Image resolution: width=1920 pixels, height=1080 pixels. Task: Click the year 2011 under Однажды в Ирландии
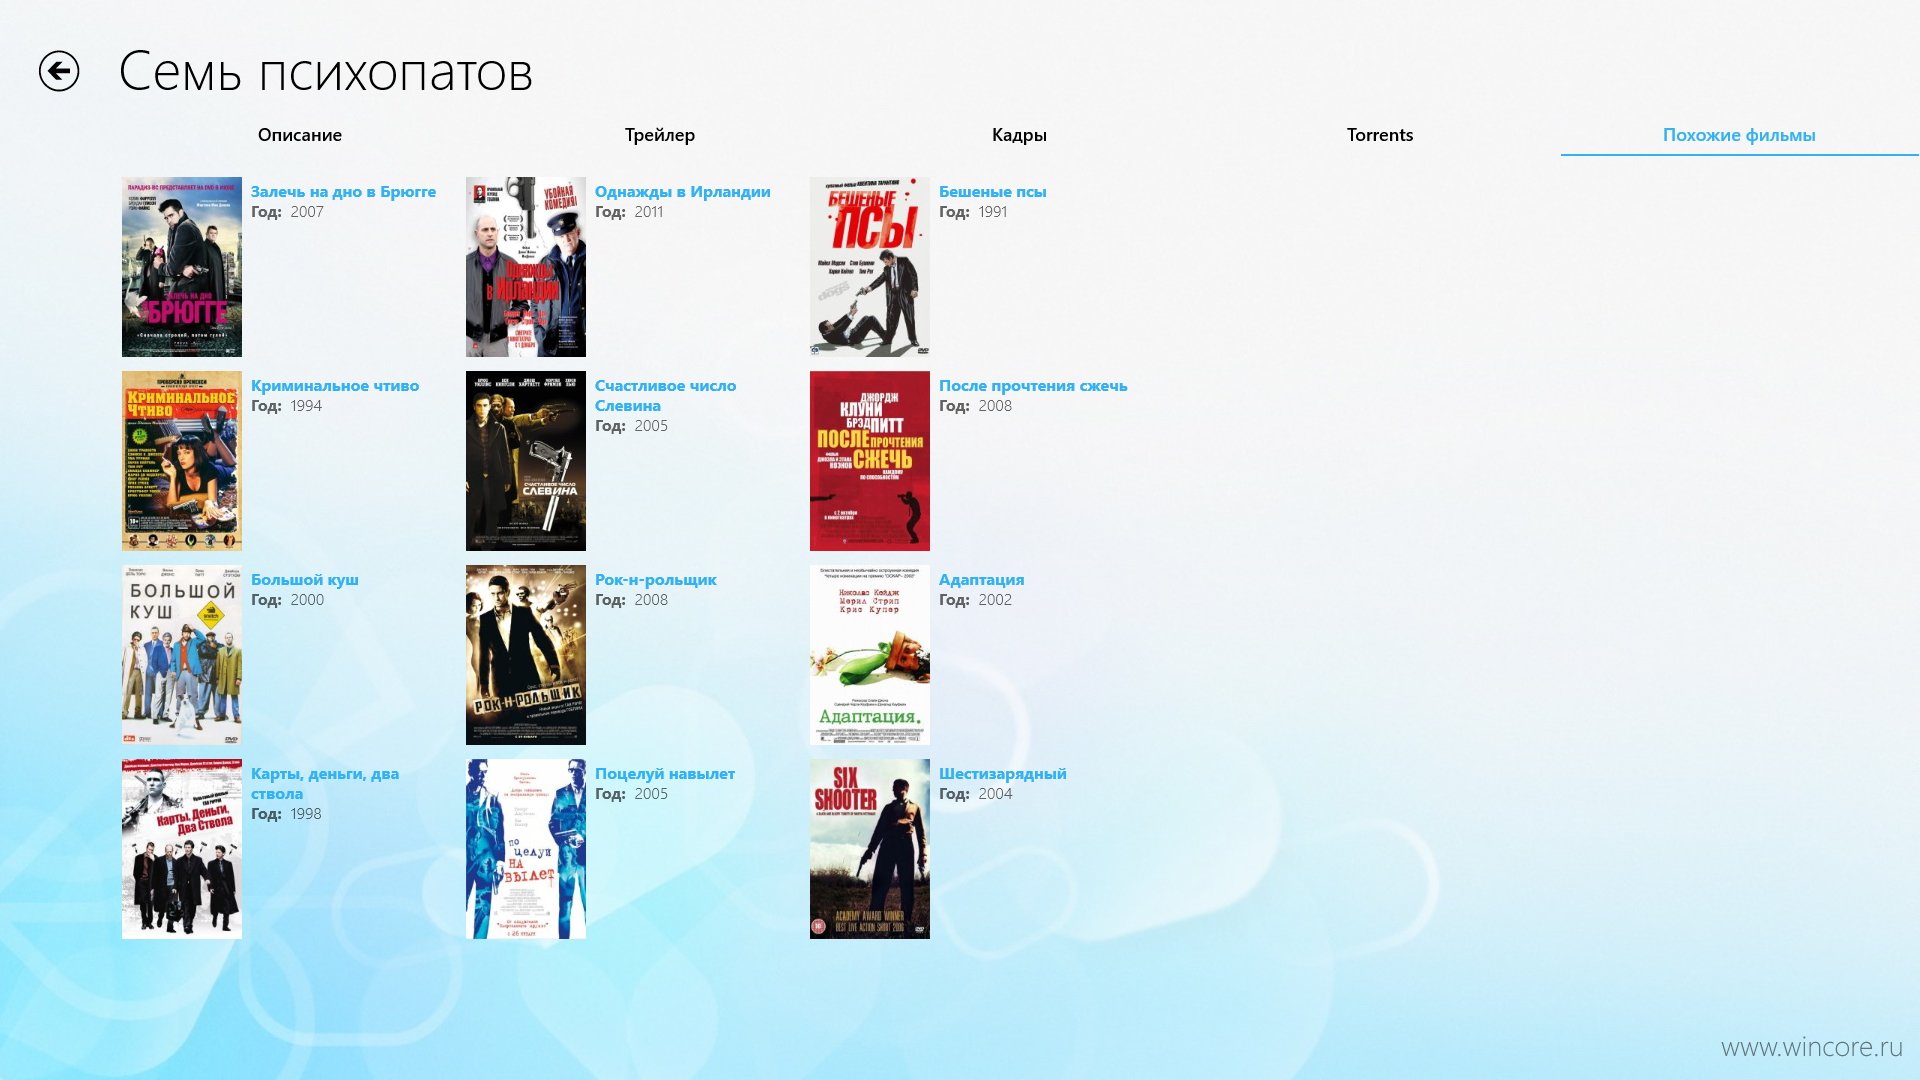pos(648,212)
